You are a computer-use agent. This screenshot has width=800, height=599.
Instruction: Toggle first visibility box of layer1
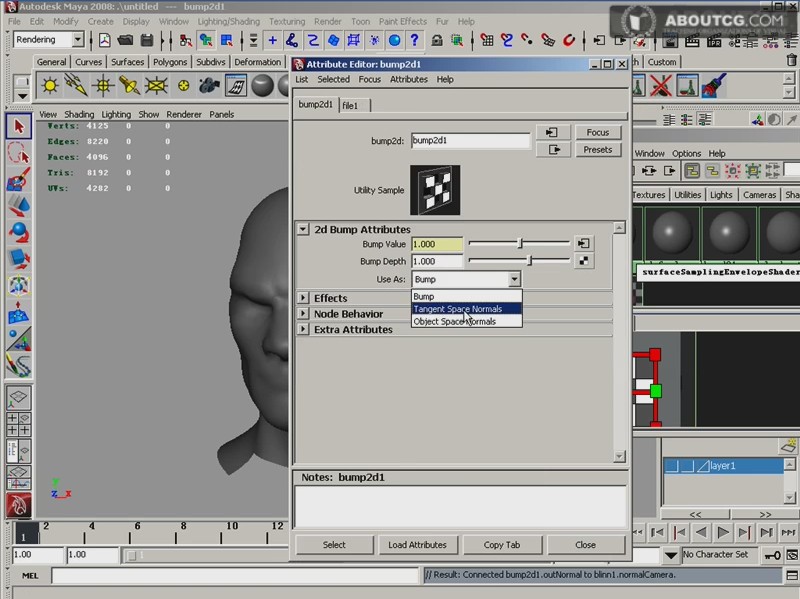click(x=672, y=466)
